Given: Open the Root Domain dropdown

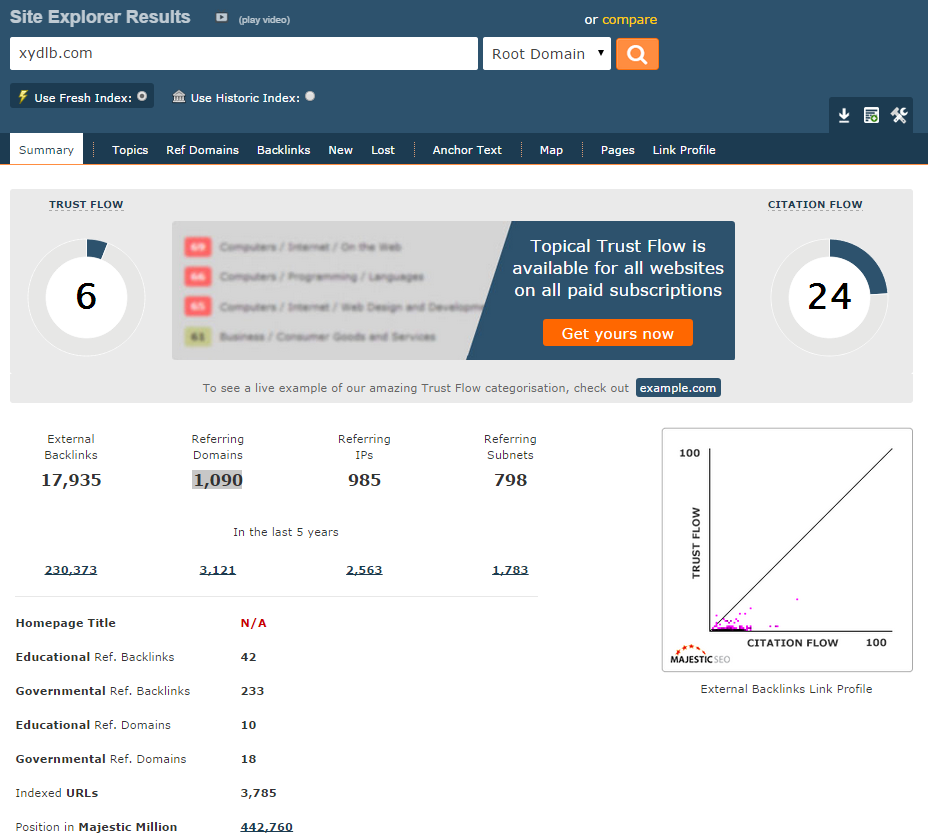Looking at the screenshot, I should click(x=547, y=54).
